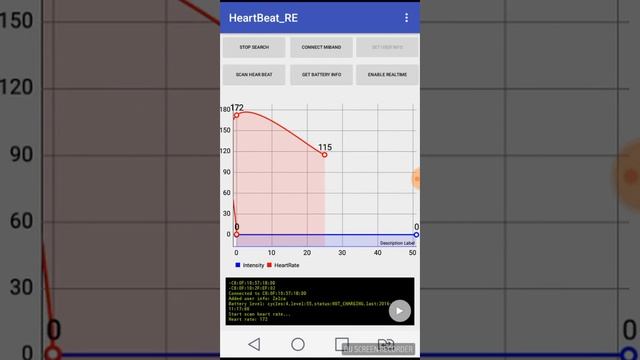640x360 pixels.
Task: Click the Enable Realtime button
Action: coord(387,75)
